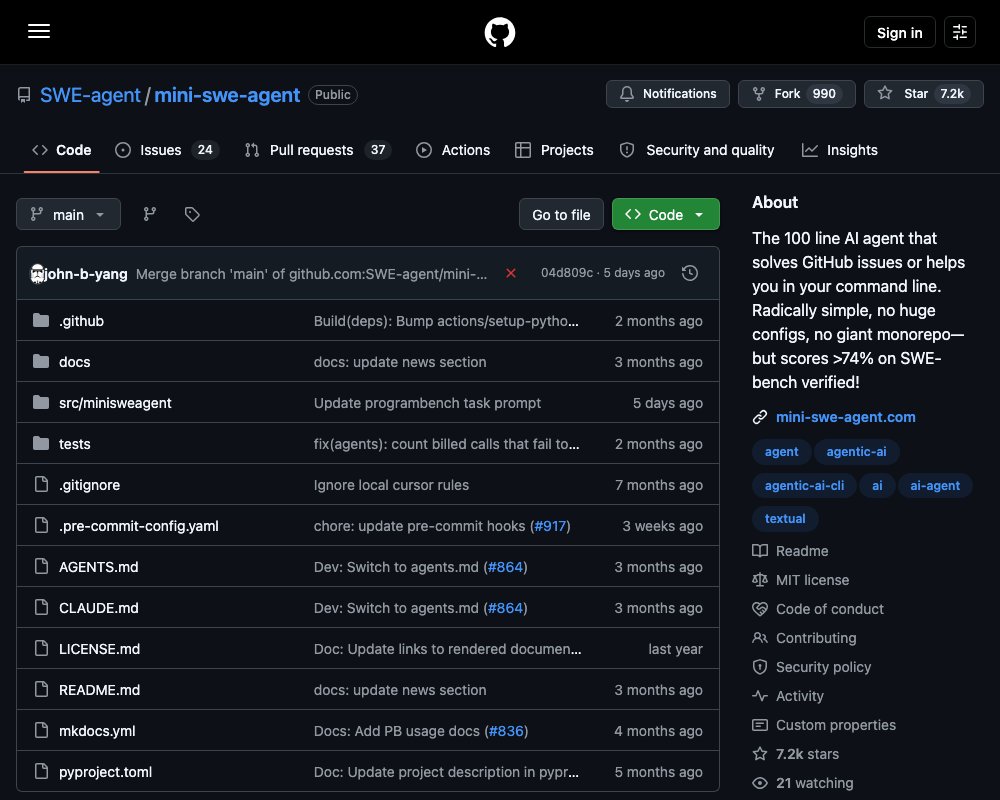
Task: Click the repository icon beside SWE-agent
Action: 24,95
